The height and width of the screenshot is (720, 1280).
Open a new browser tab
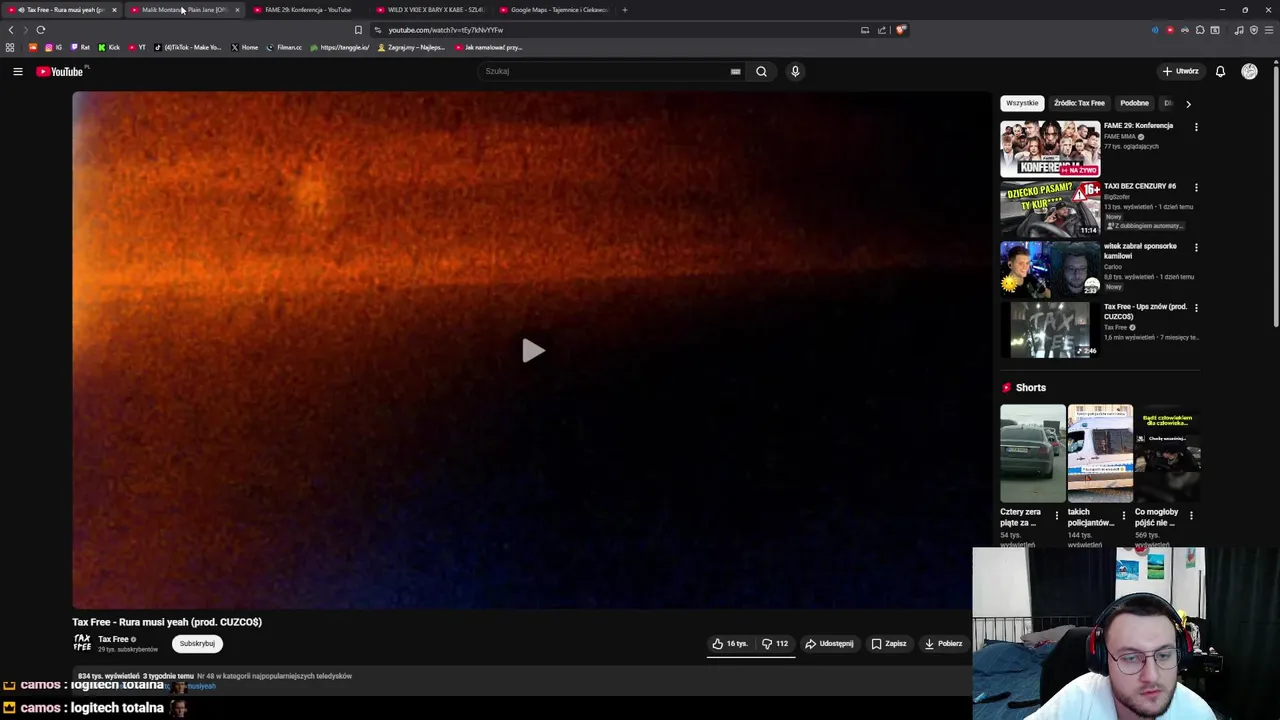click(625, 10)
